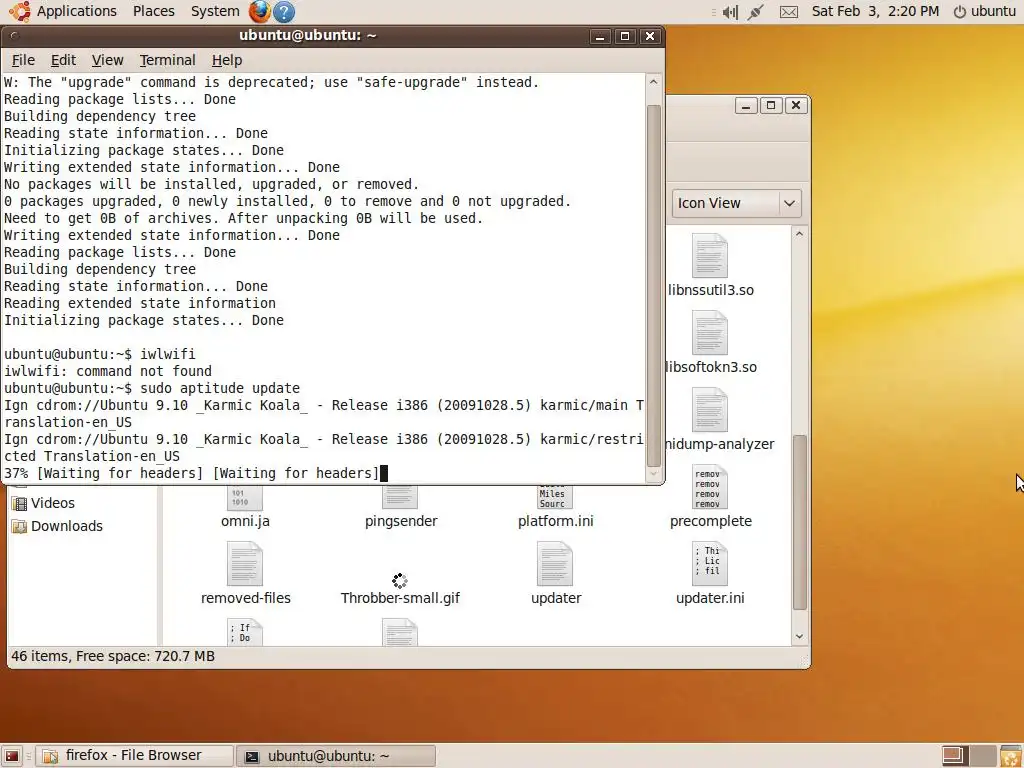
Task: Click File Browser scrollbar up arrow
Action: (799, 234)
